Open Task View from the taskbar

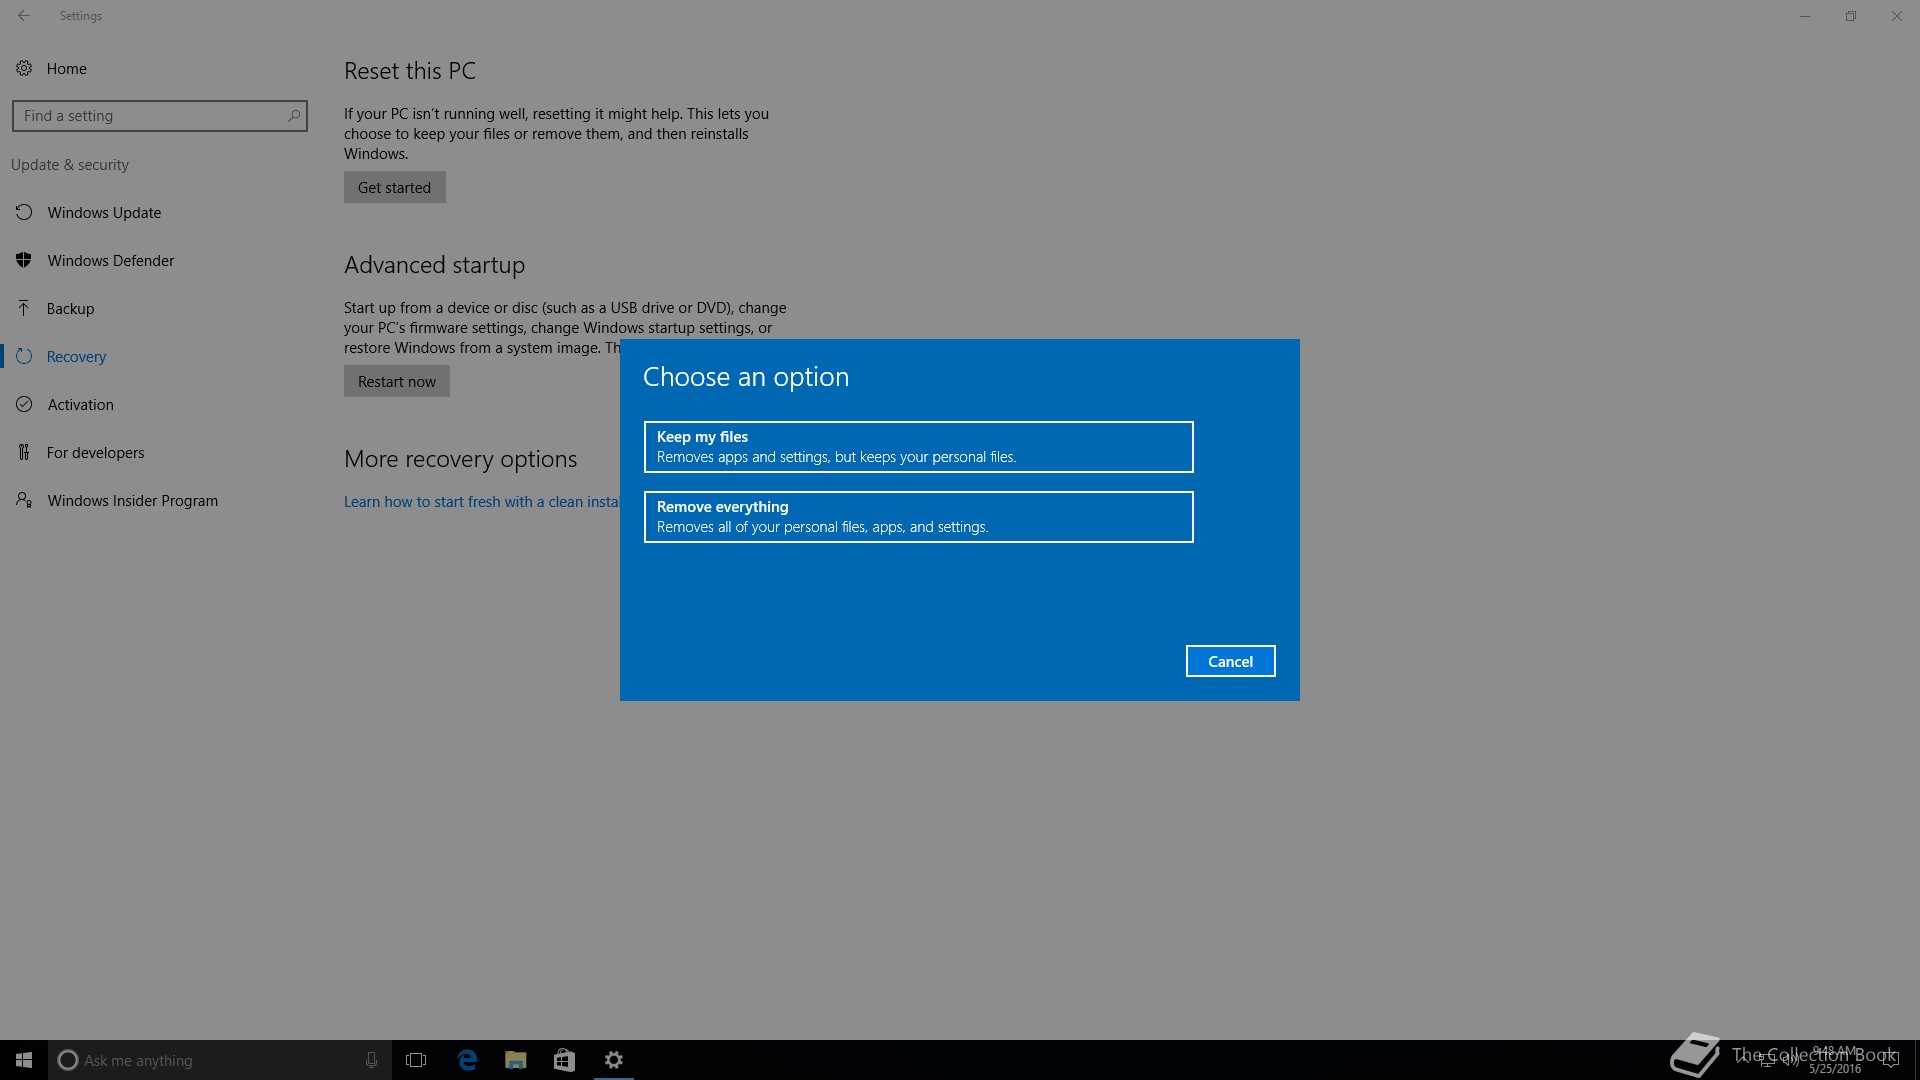416,1060
